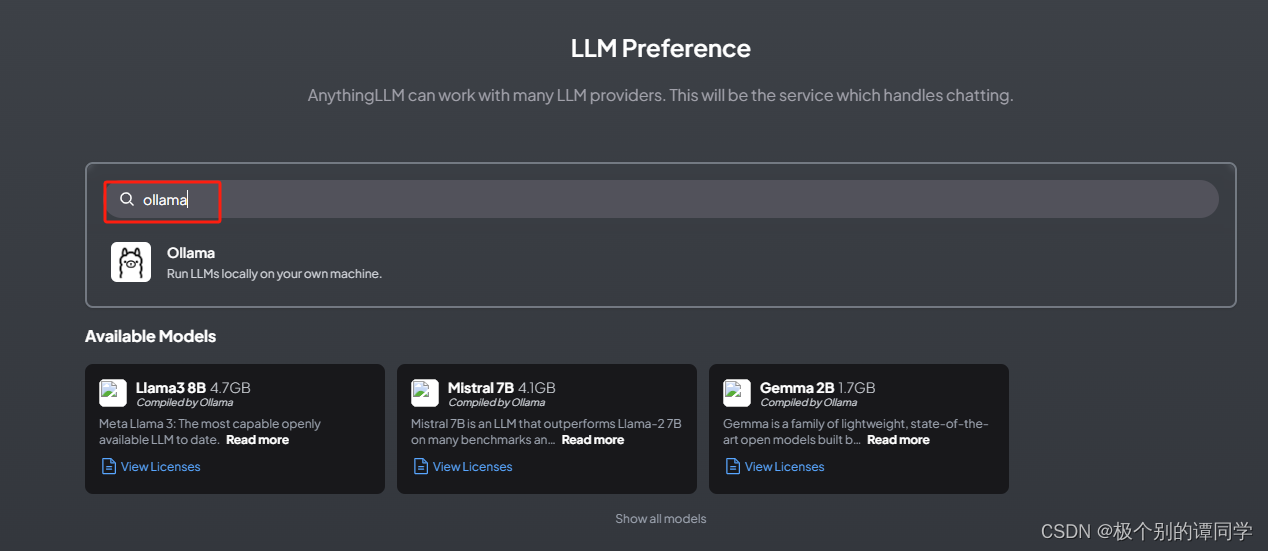This screenshot has height=551, width=1268.
Task: Click license document icon on Llama3 card
Action: tap(109, 466)
